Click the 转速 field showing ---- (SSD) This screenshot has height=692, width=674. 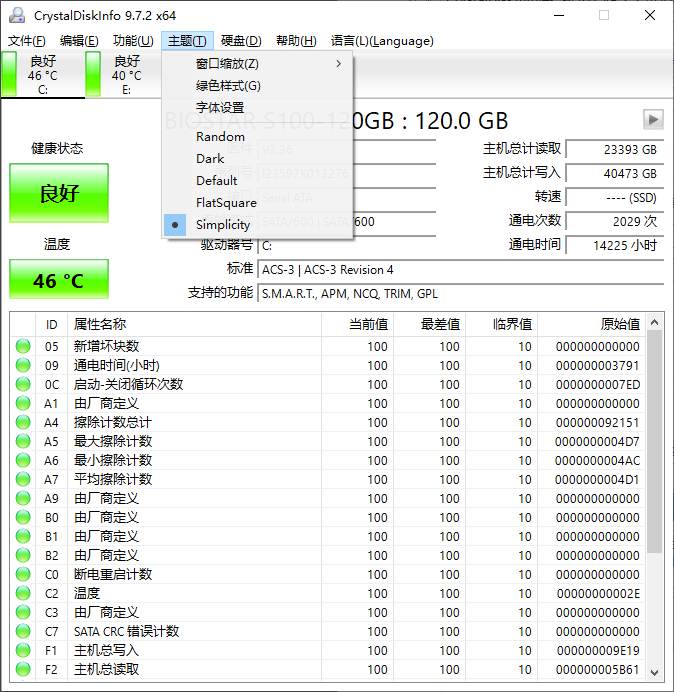point(615,197)
